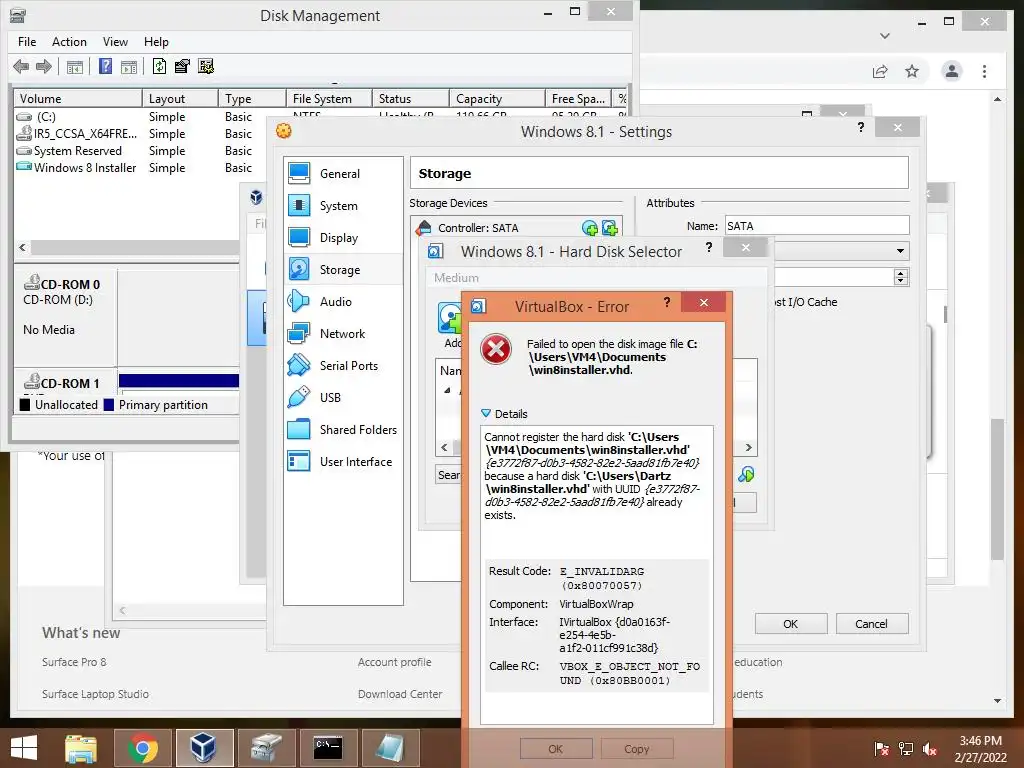This screenshot has width=1024, height=768.
Task: Select CD-ROM 0 disk entry
Action: coord(65,317)
